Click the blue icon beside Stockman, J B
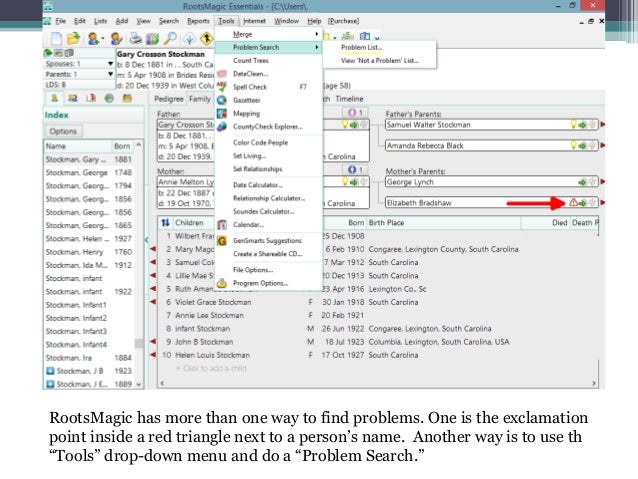The height and width of the screenshot is (479, 638). pyautogui.click(x=50, y=371)
